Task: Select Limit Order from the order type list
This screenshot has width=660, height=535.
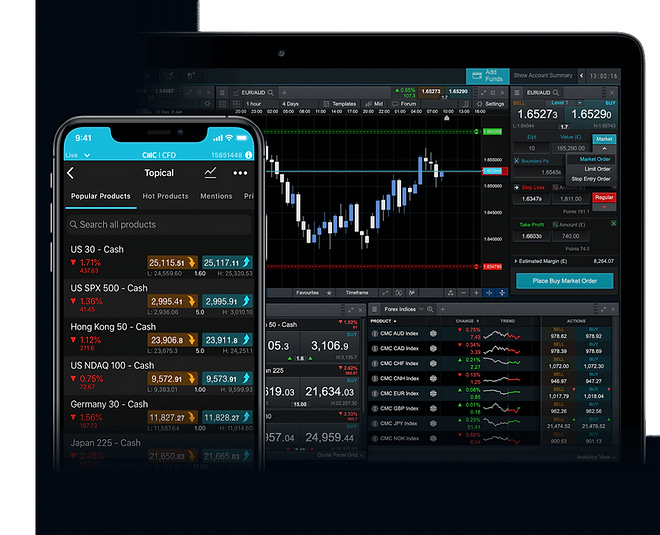Action: [595, 169]
